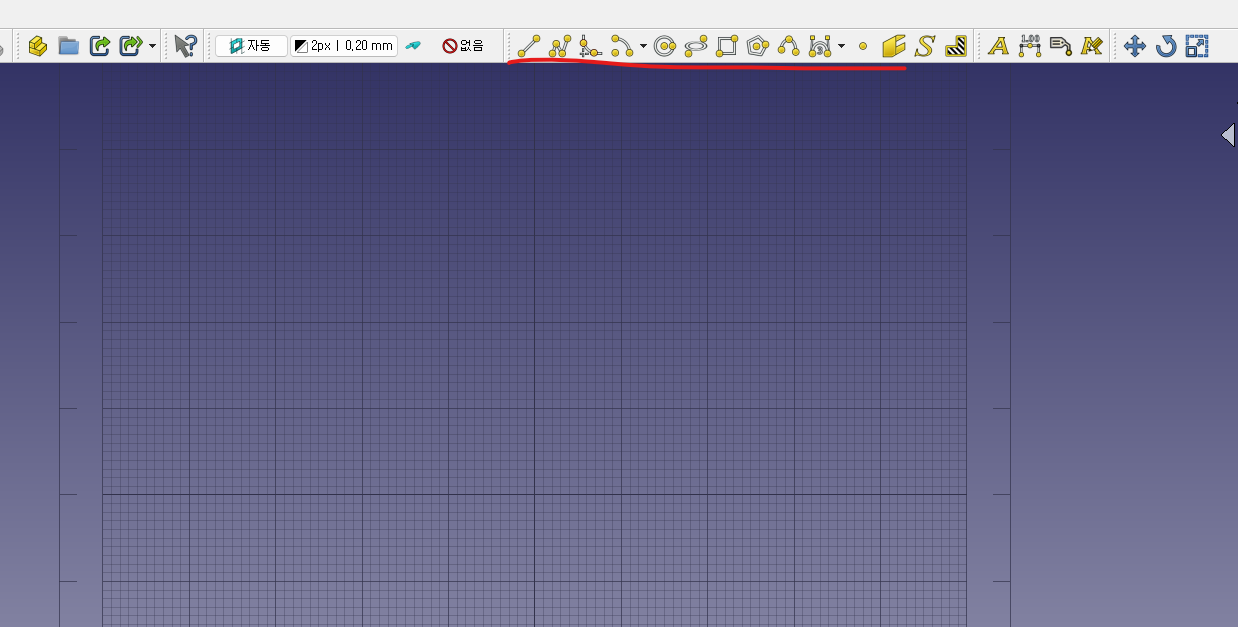
Task: Select the Ellipse tool
Action: pos(696,46)
